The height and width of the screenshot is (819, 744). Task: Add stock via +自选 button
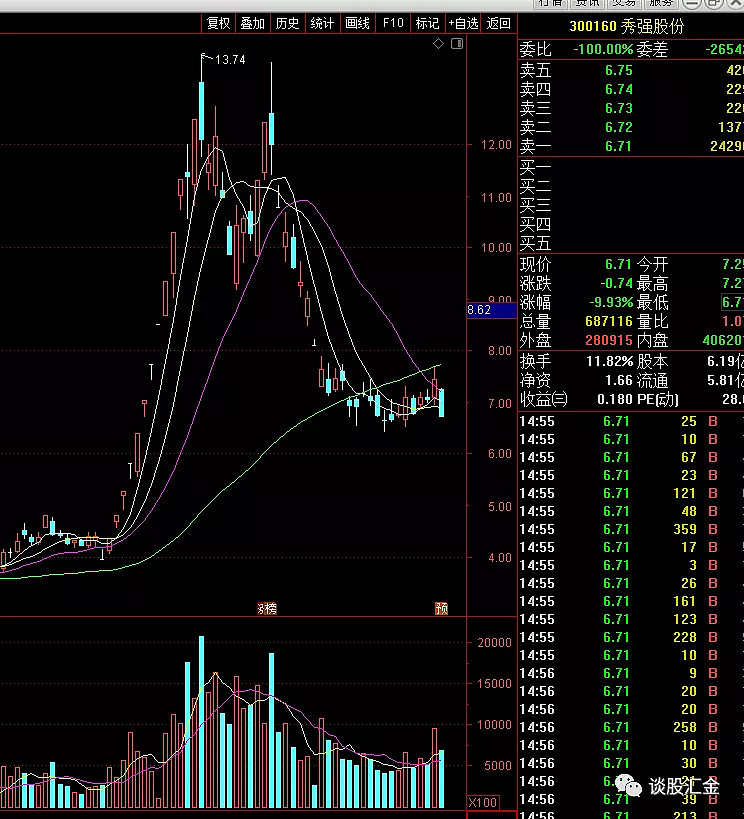coord(464,23)
